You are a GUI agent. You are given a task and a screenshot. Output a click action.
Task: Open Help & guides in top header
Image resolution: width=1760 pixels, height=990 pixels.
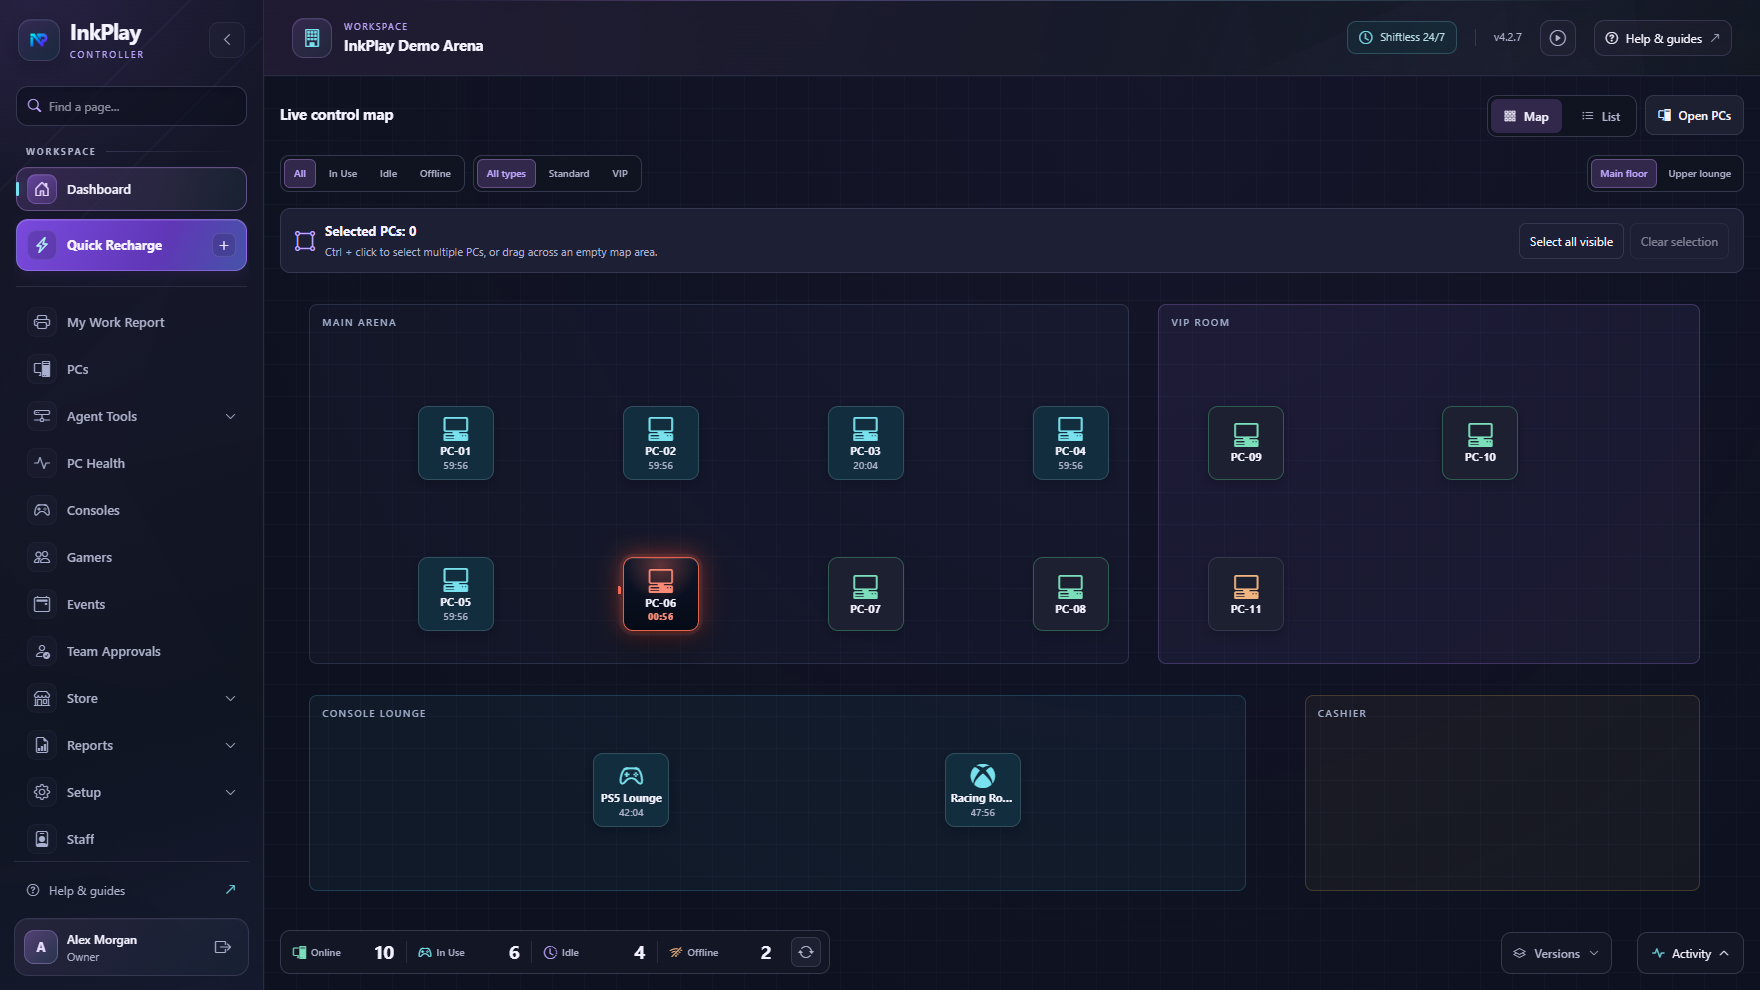coord(1662,38)
